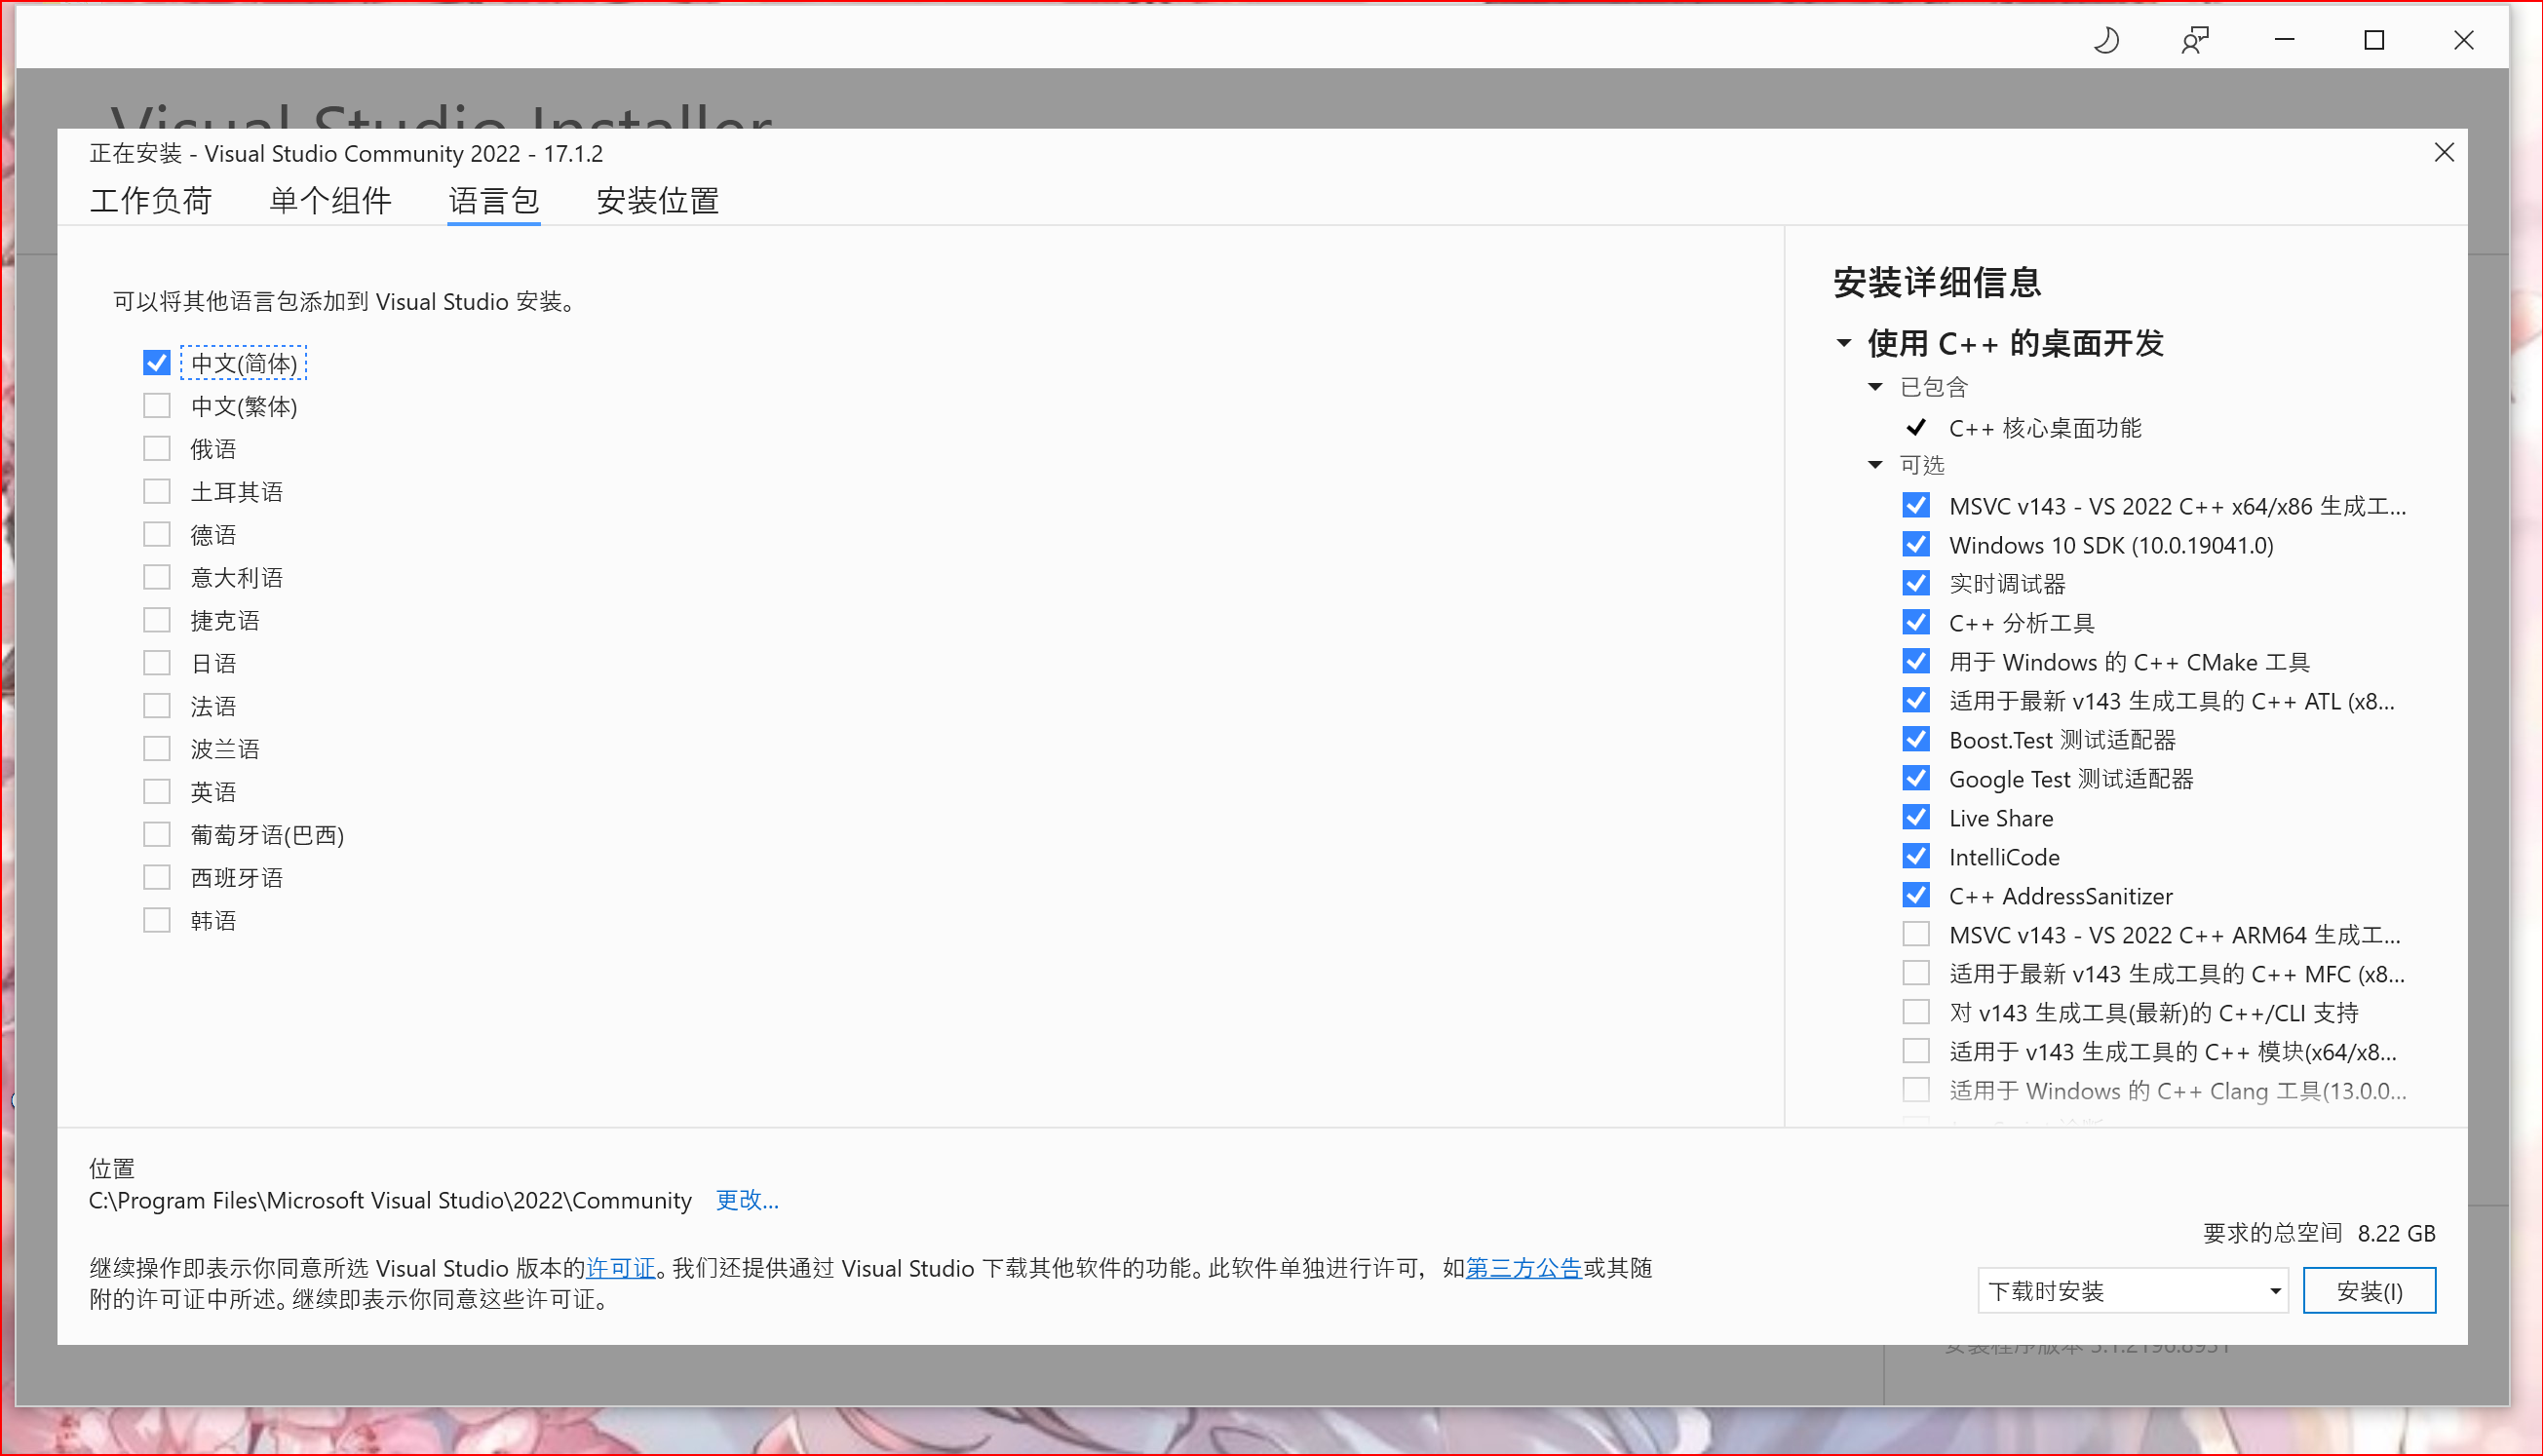The width and height of the screenshot is (2544, 1456).
Task: Toggle MSVC v143 ARM64 build tools checkbox
Action: pos(1916,934)
